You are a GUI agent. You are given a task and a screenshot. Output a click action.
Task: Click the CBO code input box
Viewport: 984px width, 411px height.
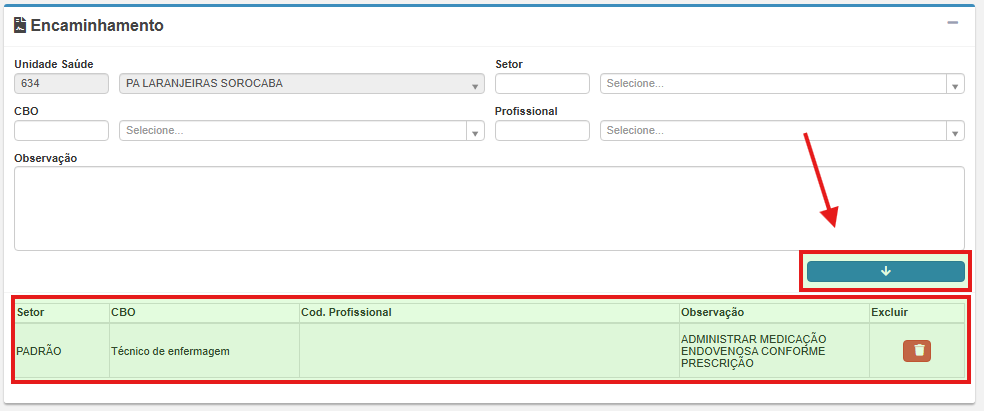(x=61, y=131)
